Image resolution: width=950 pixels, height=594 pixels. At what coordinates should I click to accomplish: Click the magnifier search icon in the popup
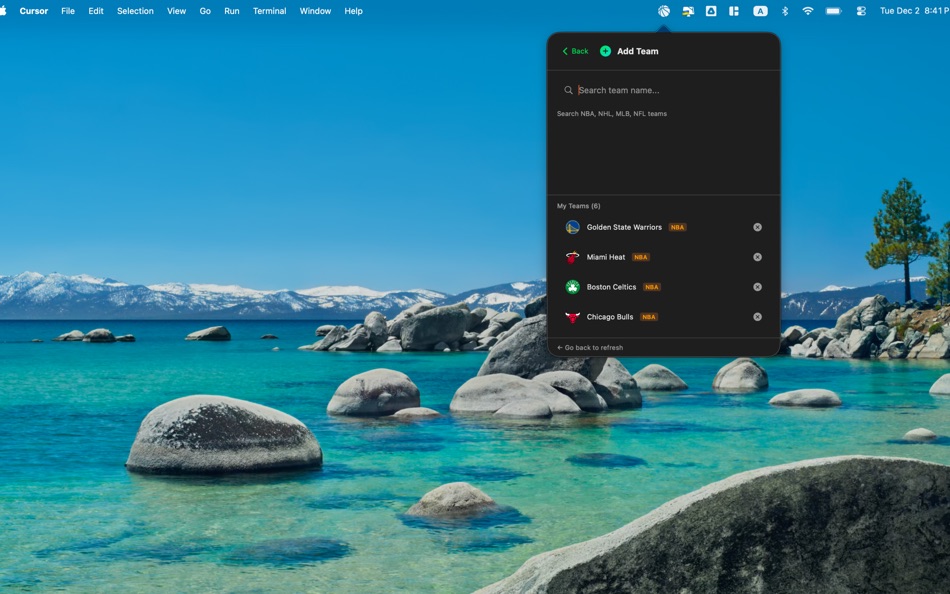pos(568,90)
